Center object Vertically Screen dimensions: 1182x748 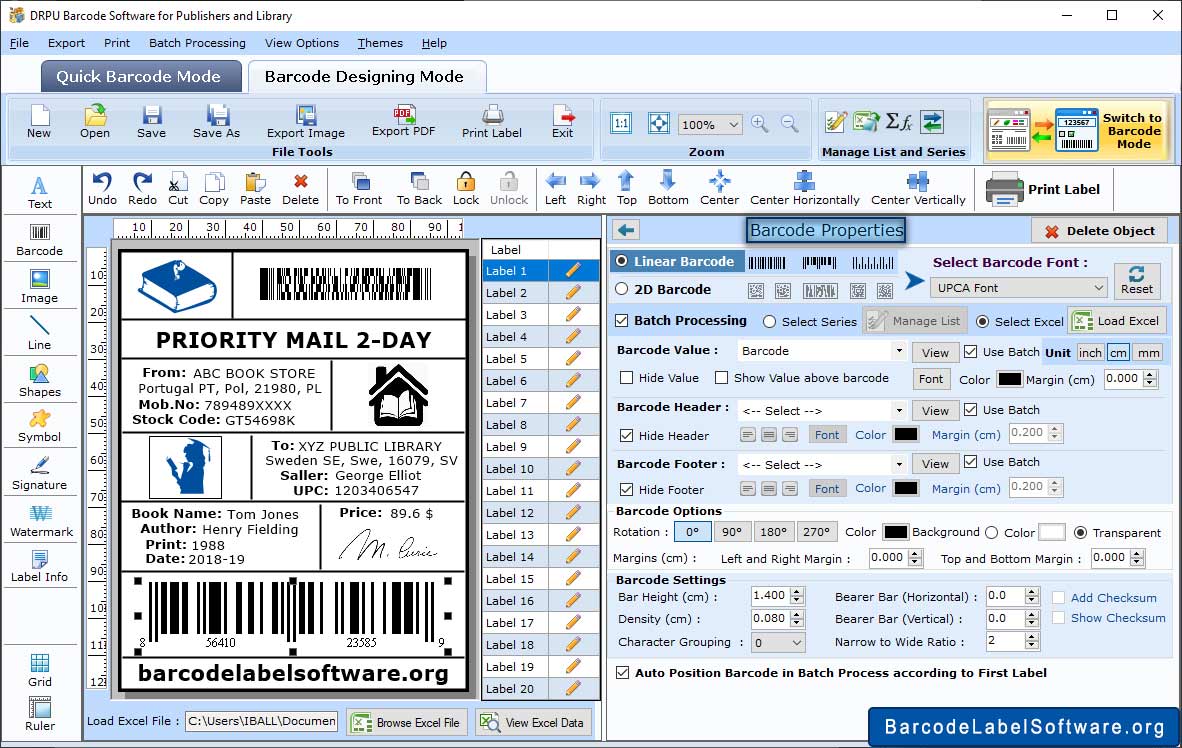tap(918, 189)
